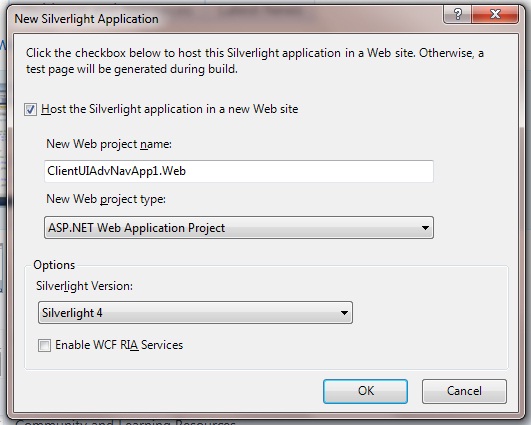Open the ASP.NET Web Application Project combo box
Image resolution: width=531 pixels, height=425 pixels.
coord(239,228)
